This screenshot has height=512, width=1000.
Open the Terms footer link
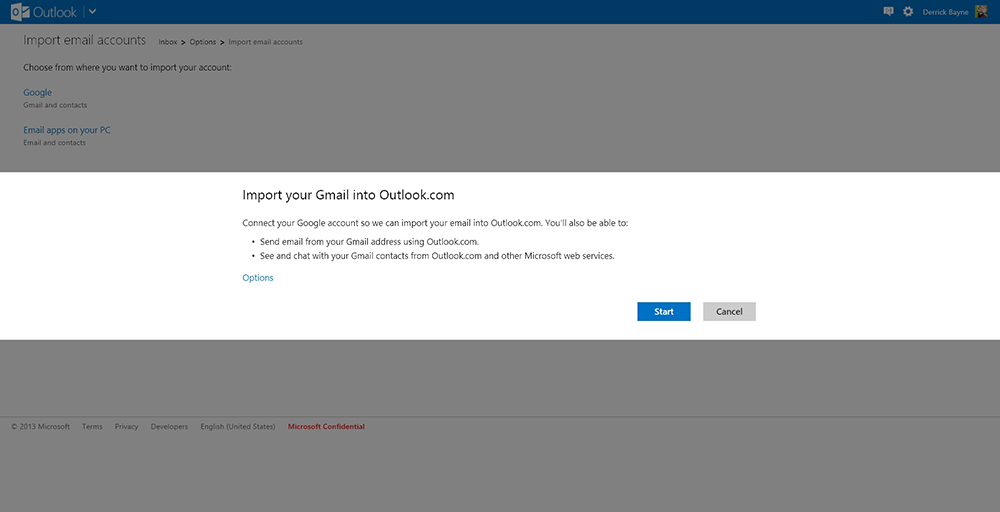[x=92, y=427]
